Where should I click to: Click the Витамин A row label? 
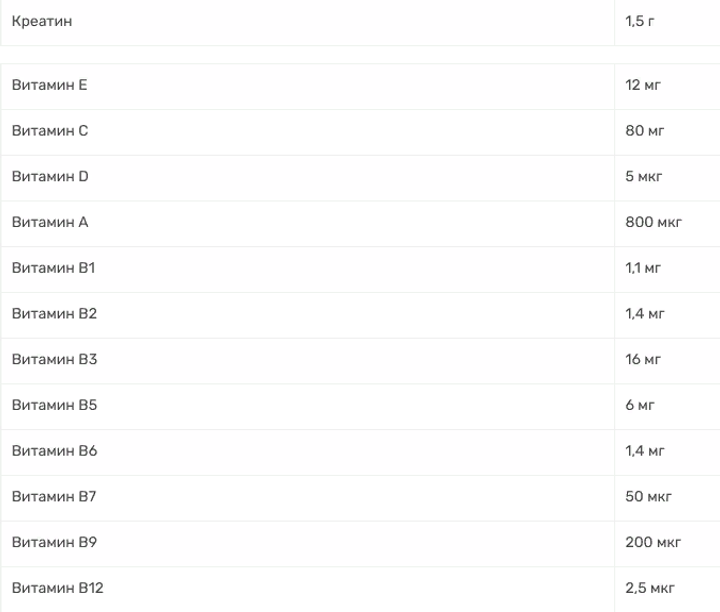(x=50, y=222)
